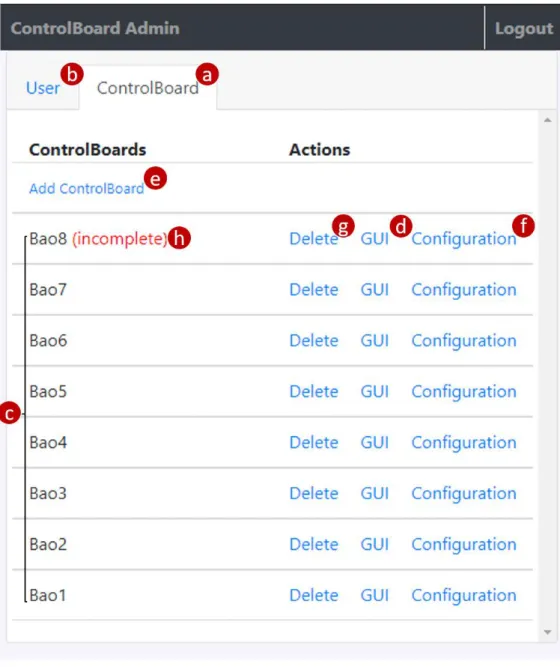Open Configuration for Bao6

pos(464,341)
